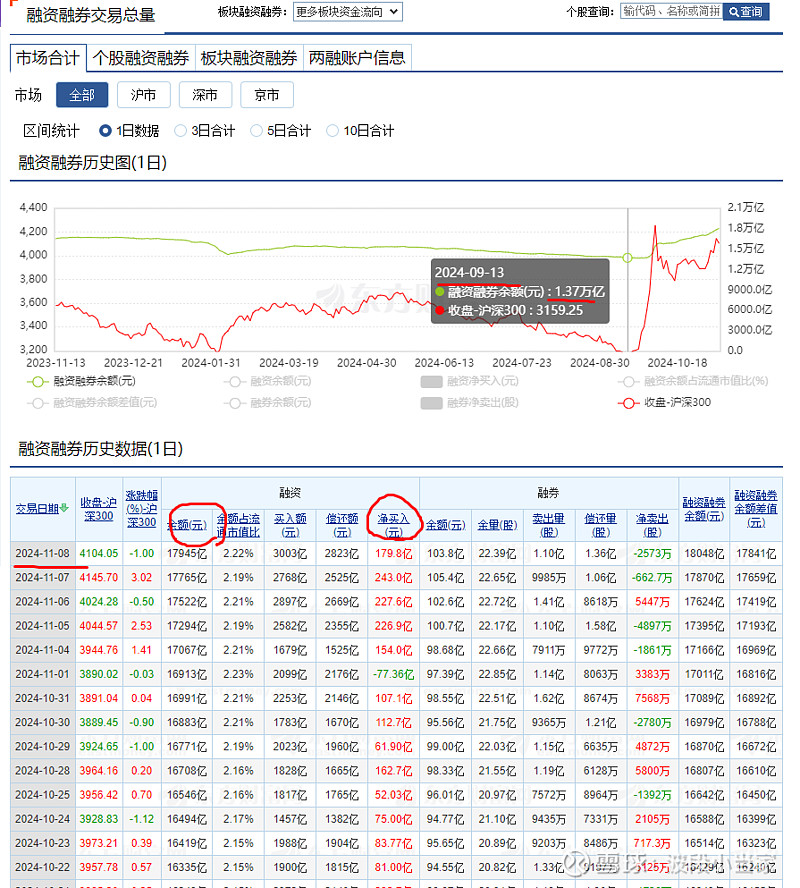Image resolution: width=800 pixels, height=888 pixels.
Task: Switch to the 个股融资融券 tab
Action: (x=141, y=58)
